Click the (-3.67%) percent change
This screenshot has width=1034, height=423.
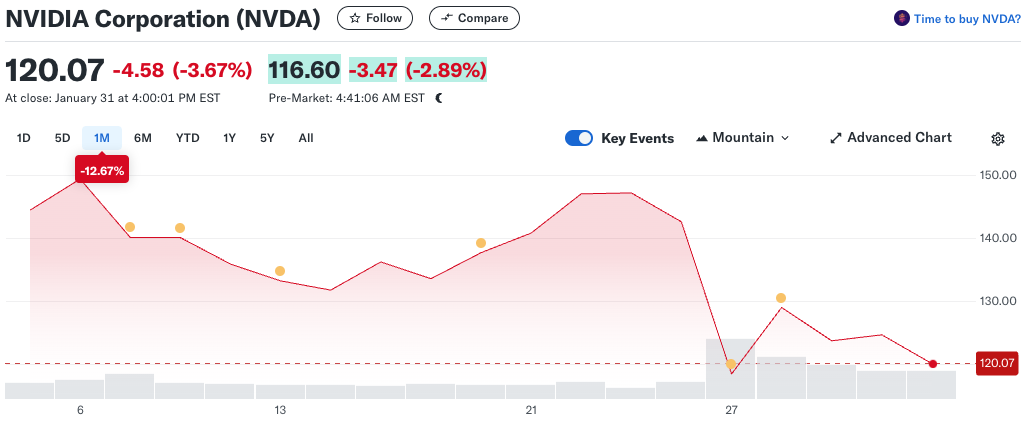pyautogui.click(x=212, y=70)
